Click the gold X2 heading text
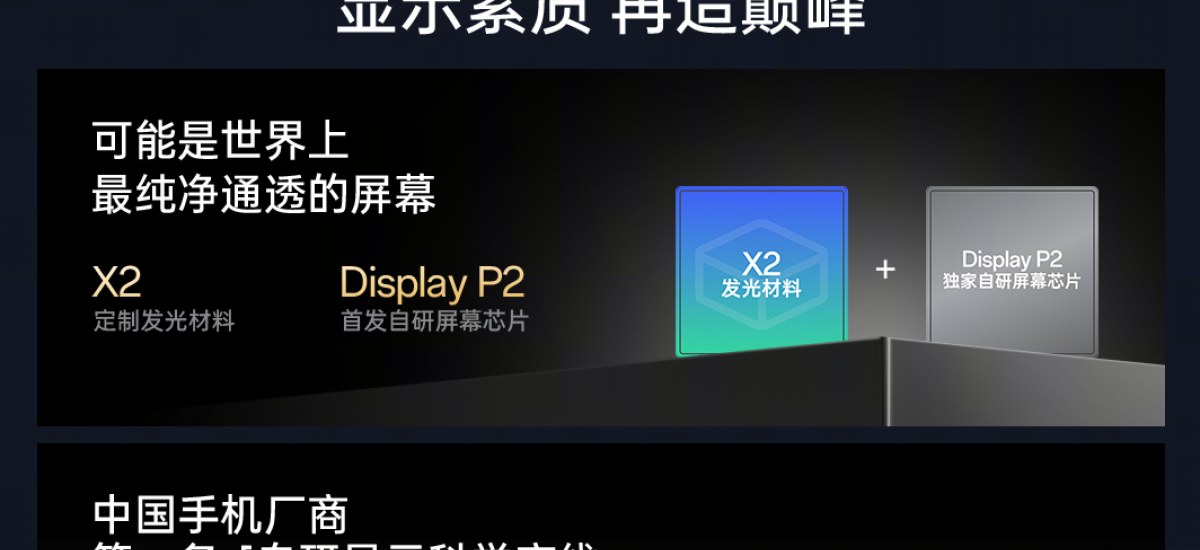 coord(116,282)
